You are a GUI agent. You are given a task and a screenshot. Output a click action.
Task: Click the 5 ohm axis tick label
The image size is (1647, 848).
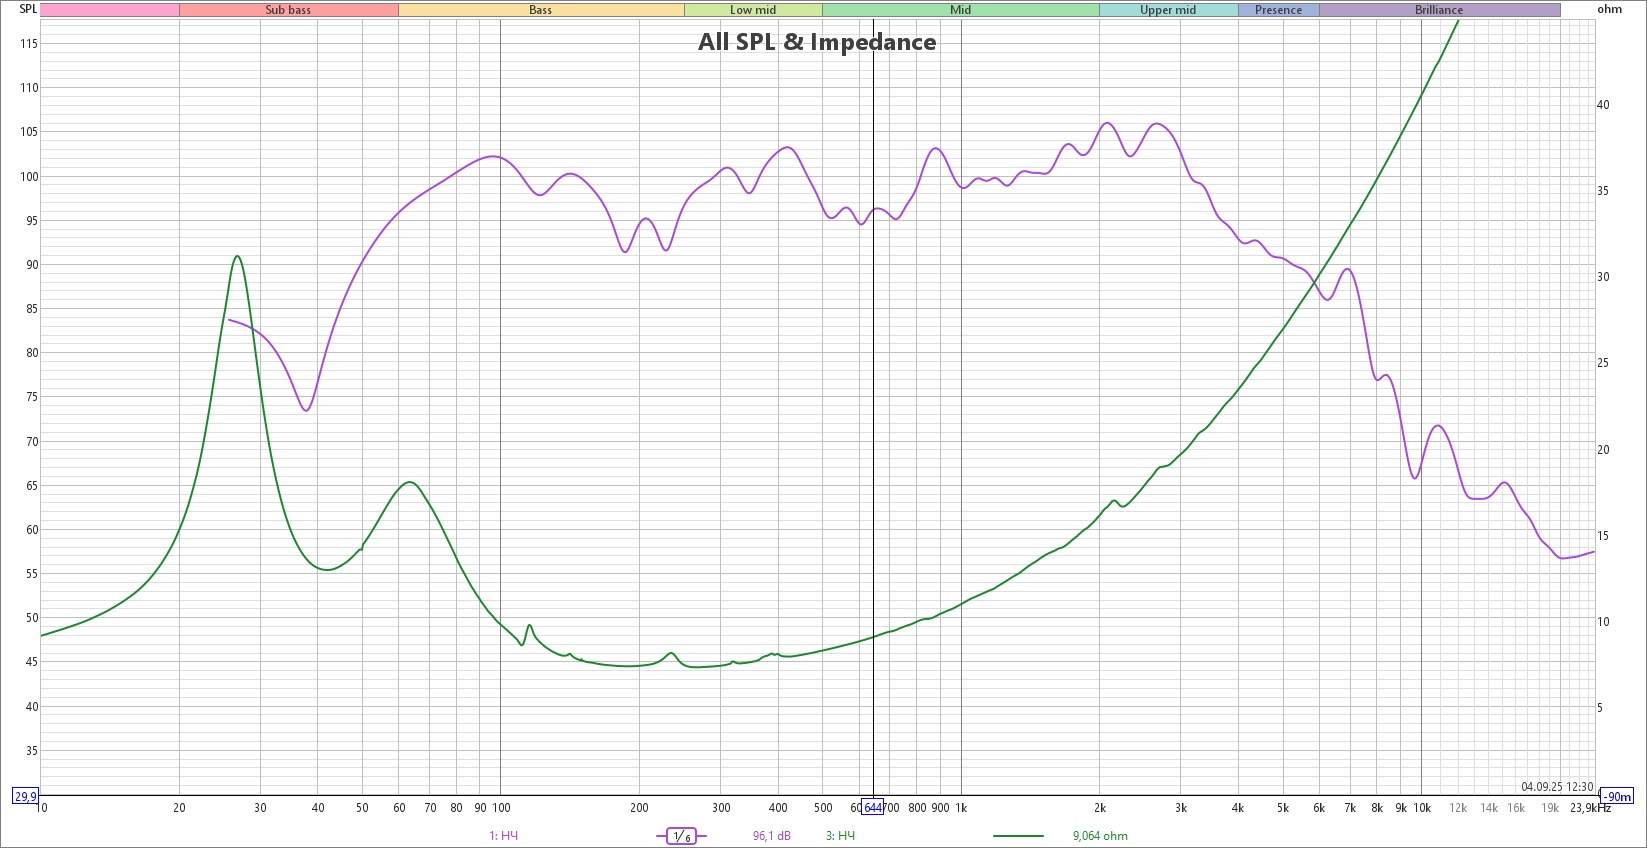[x=1600, y=708]
